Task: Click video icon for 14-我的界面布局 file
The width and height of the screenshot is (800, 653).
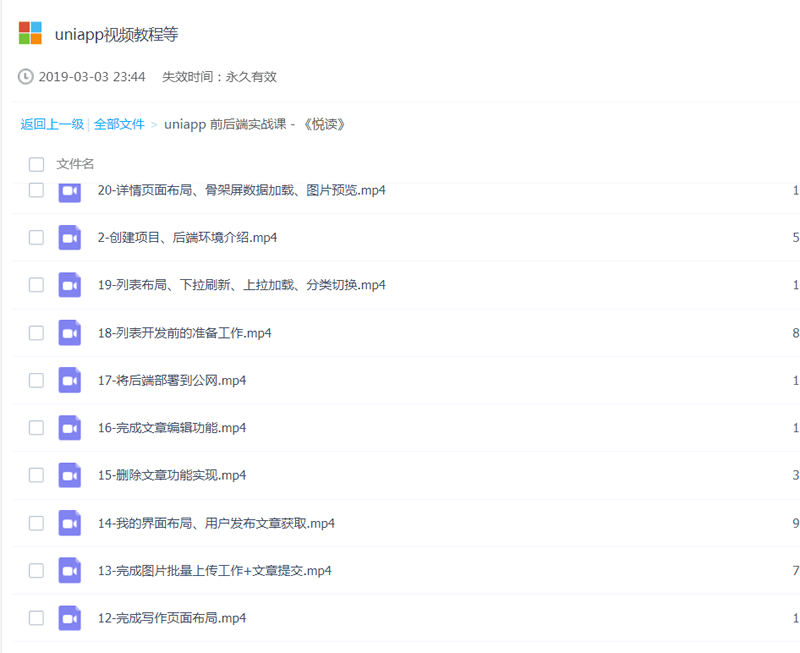Action: 69,523
